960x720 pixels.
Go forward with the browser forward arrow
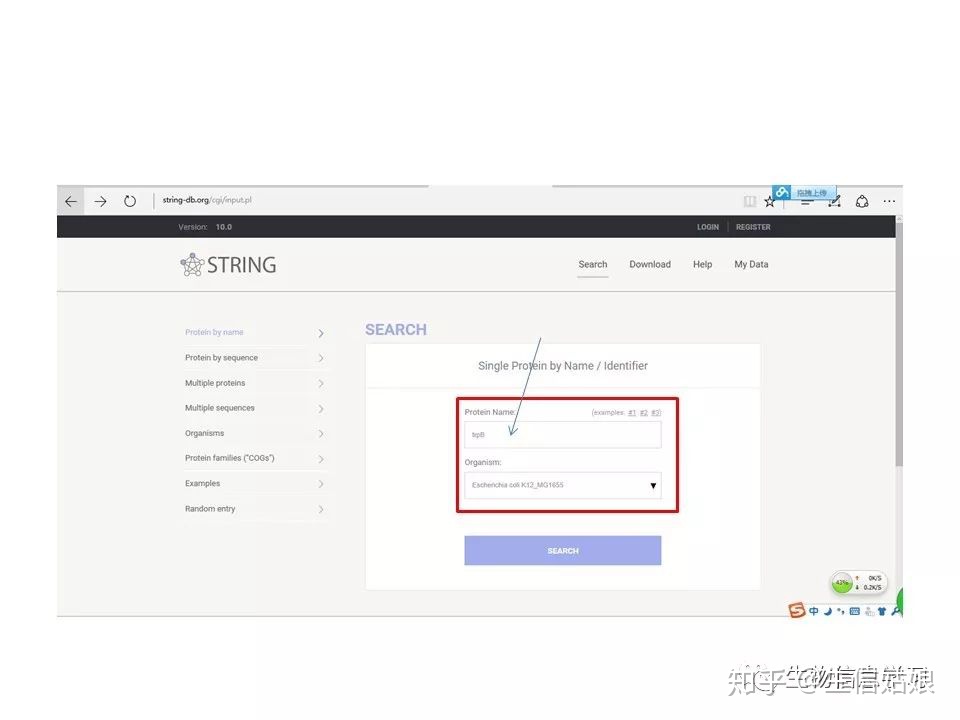(100, 201)
